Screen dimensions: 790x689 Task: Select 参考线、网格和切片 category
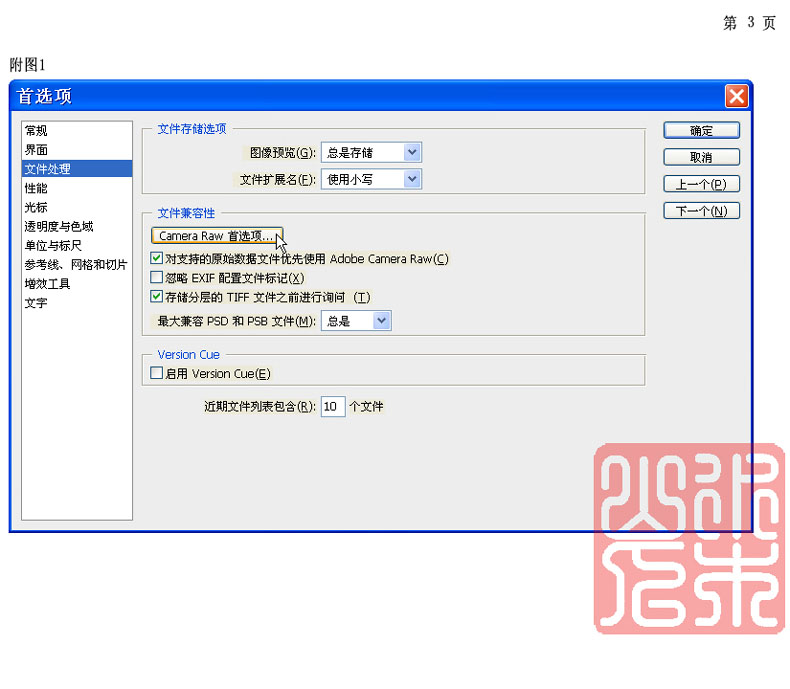(77, 264)
